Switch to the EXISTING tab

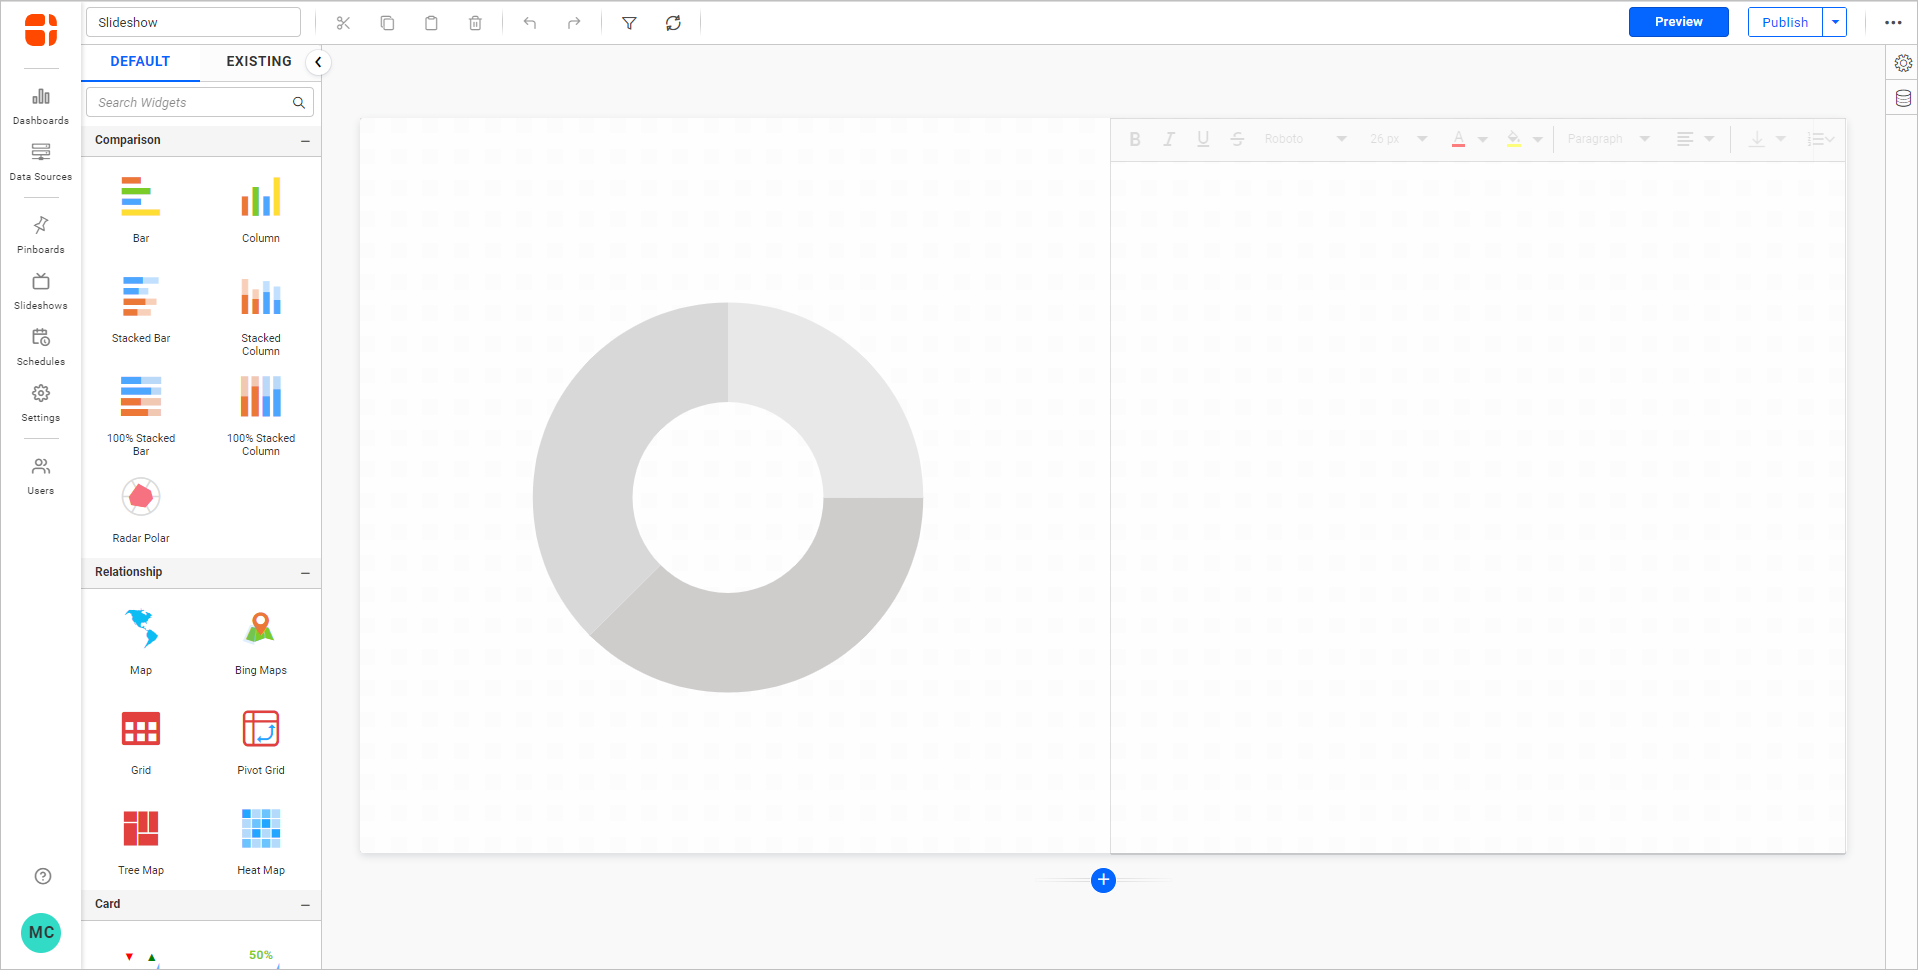258,61
